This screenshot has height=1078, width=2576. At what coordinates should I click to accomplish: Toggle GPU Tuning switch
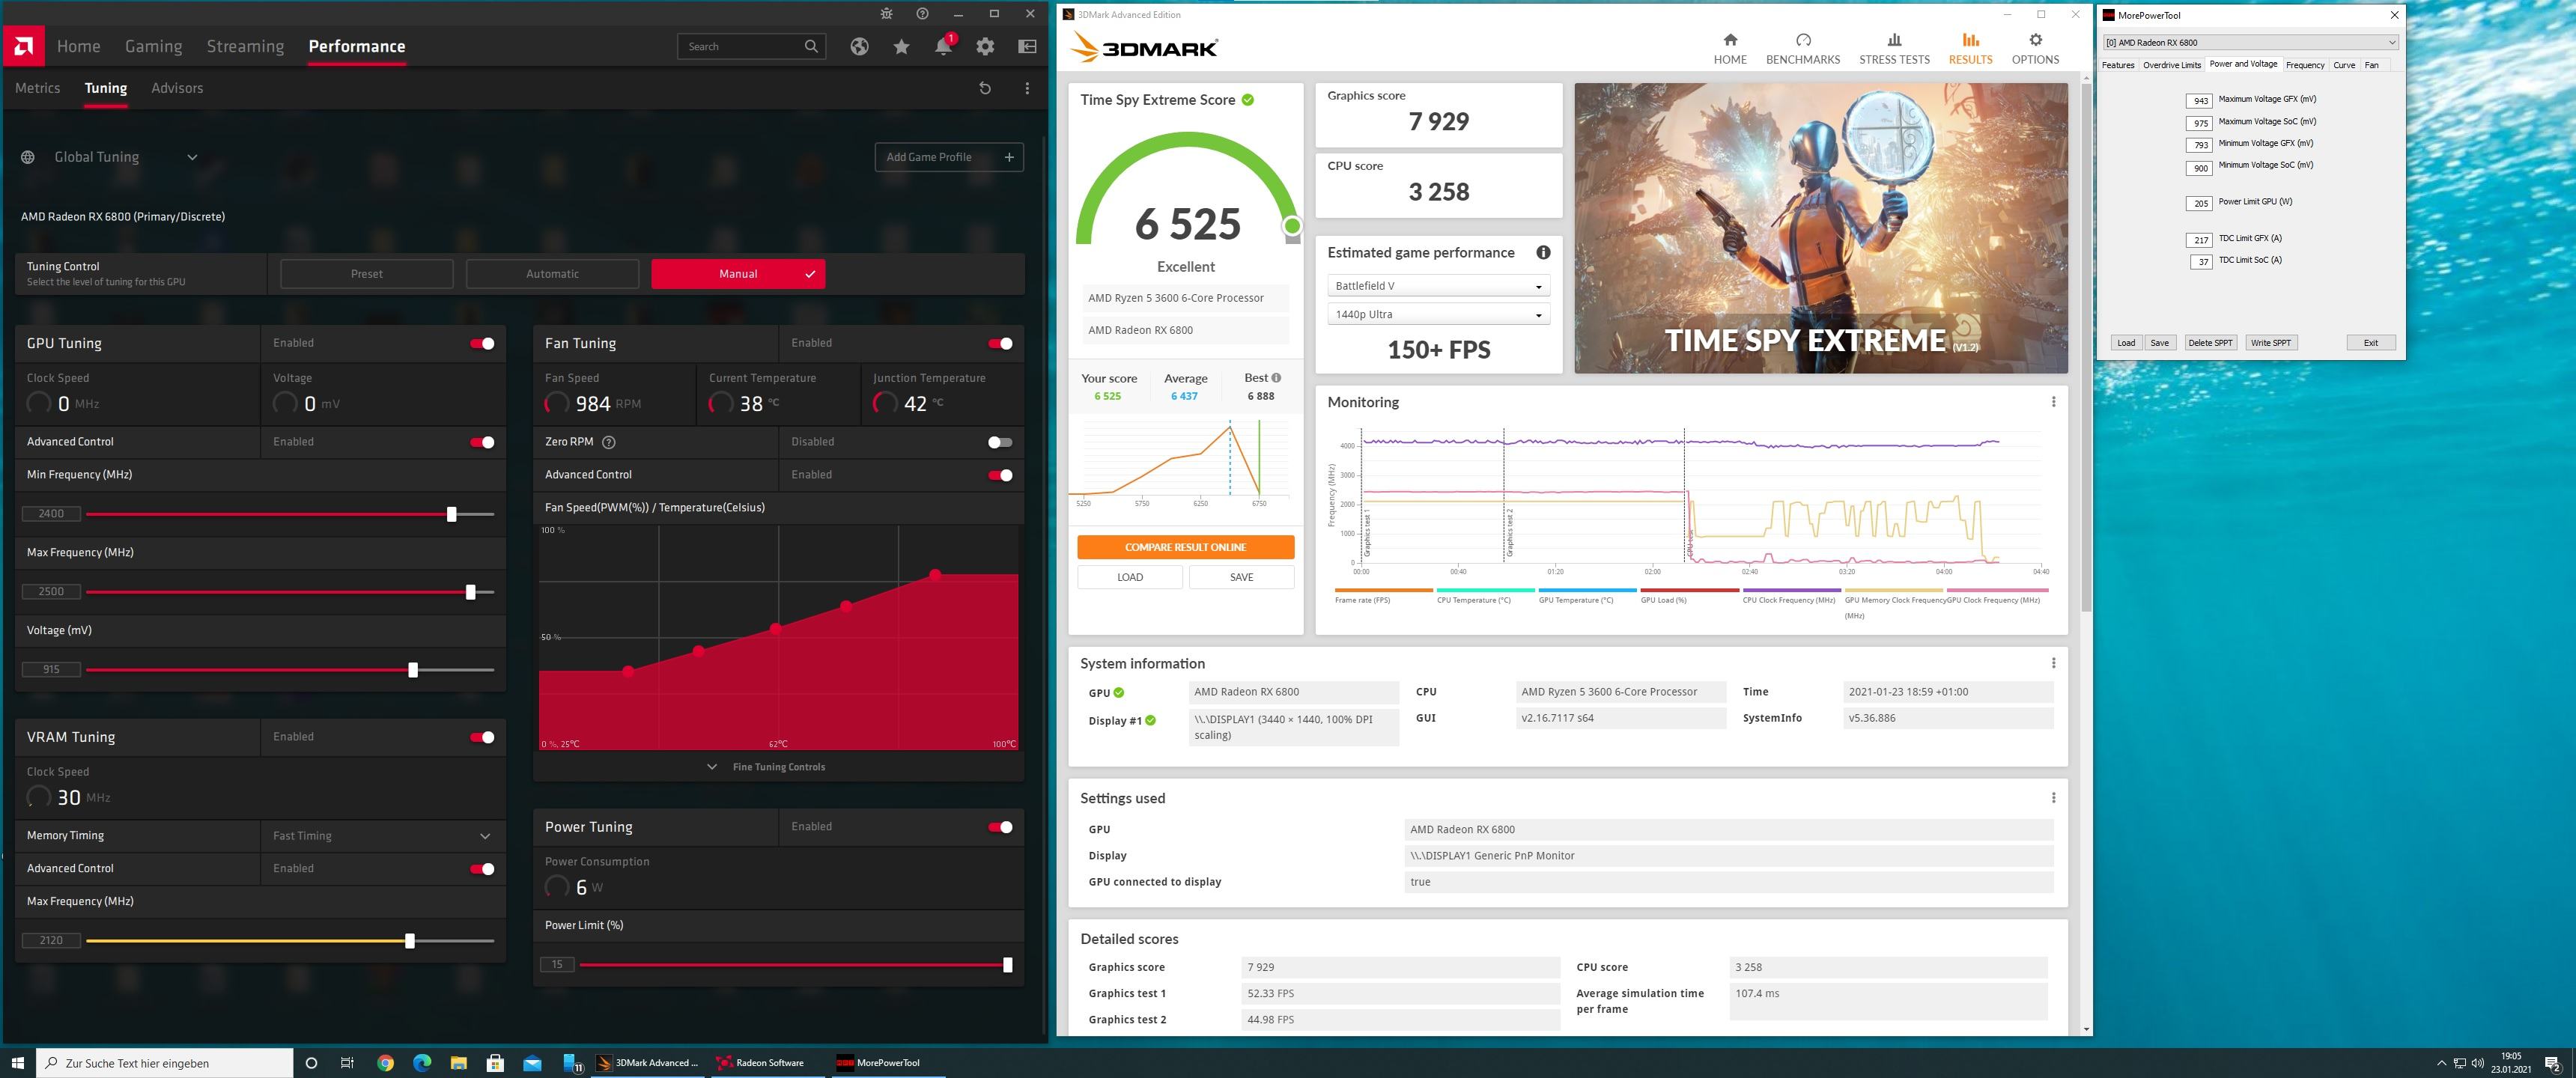coord(482,344)
